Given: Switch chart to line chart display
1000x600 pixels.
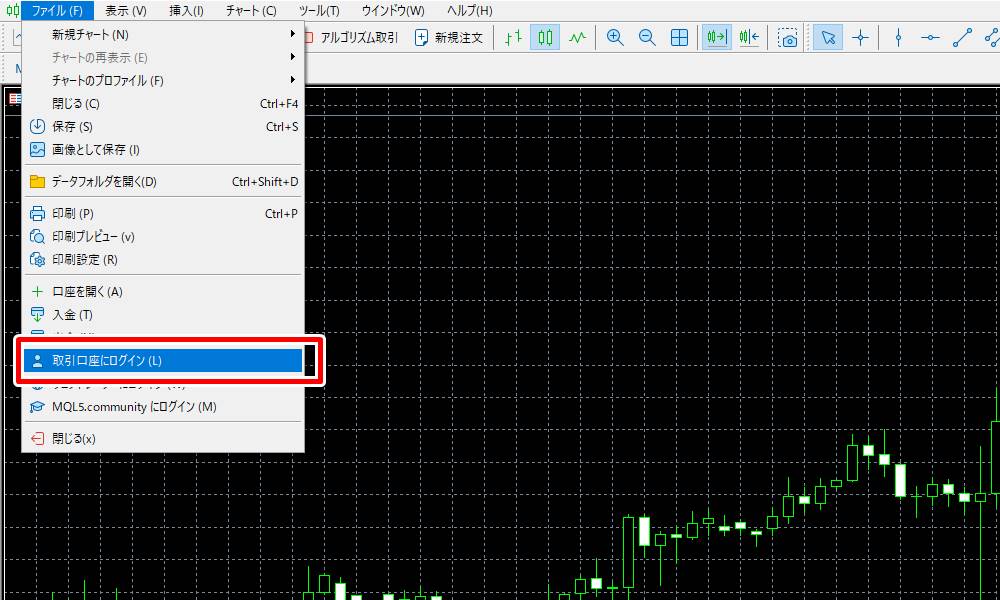Looking at the screenshot, I should point(577,38).
